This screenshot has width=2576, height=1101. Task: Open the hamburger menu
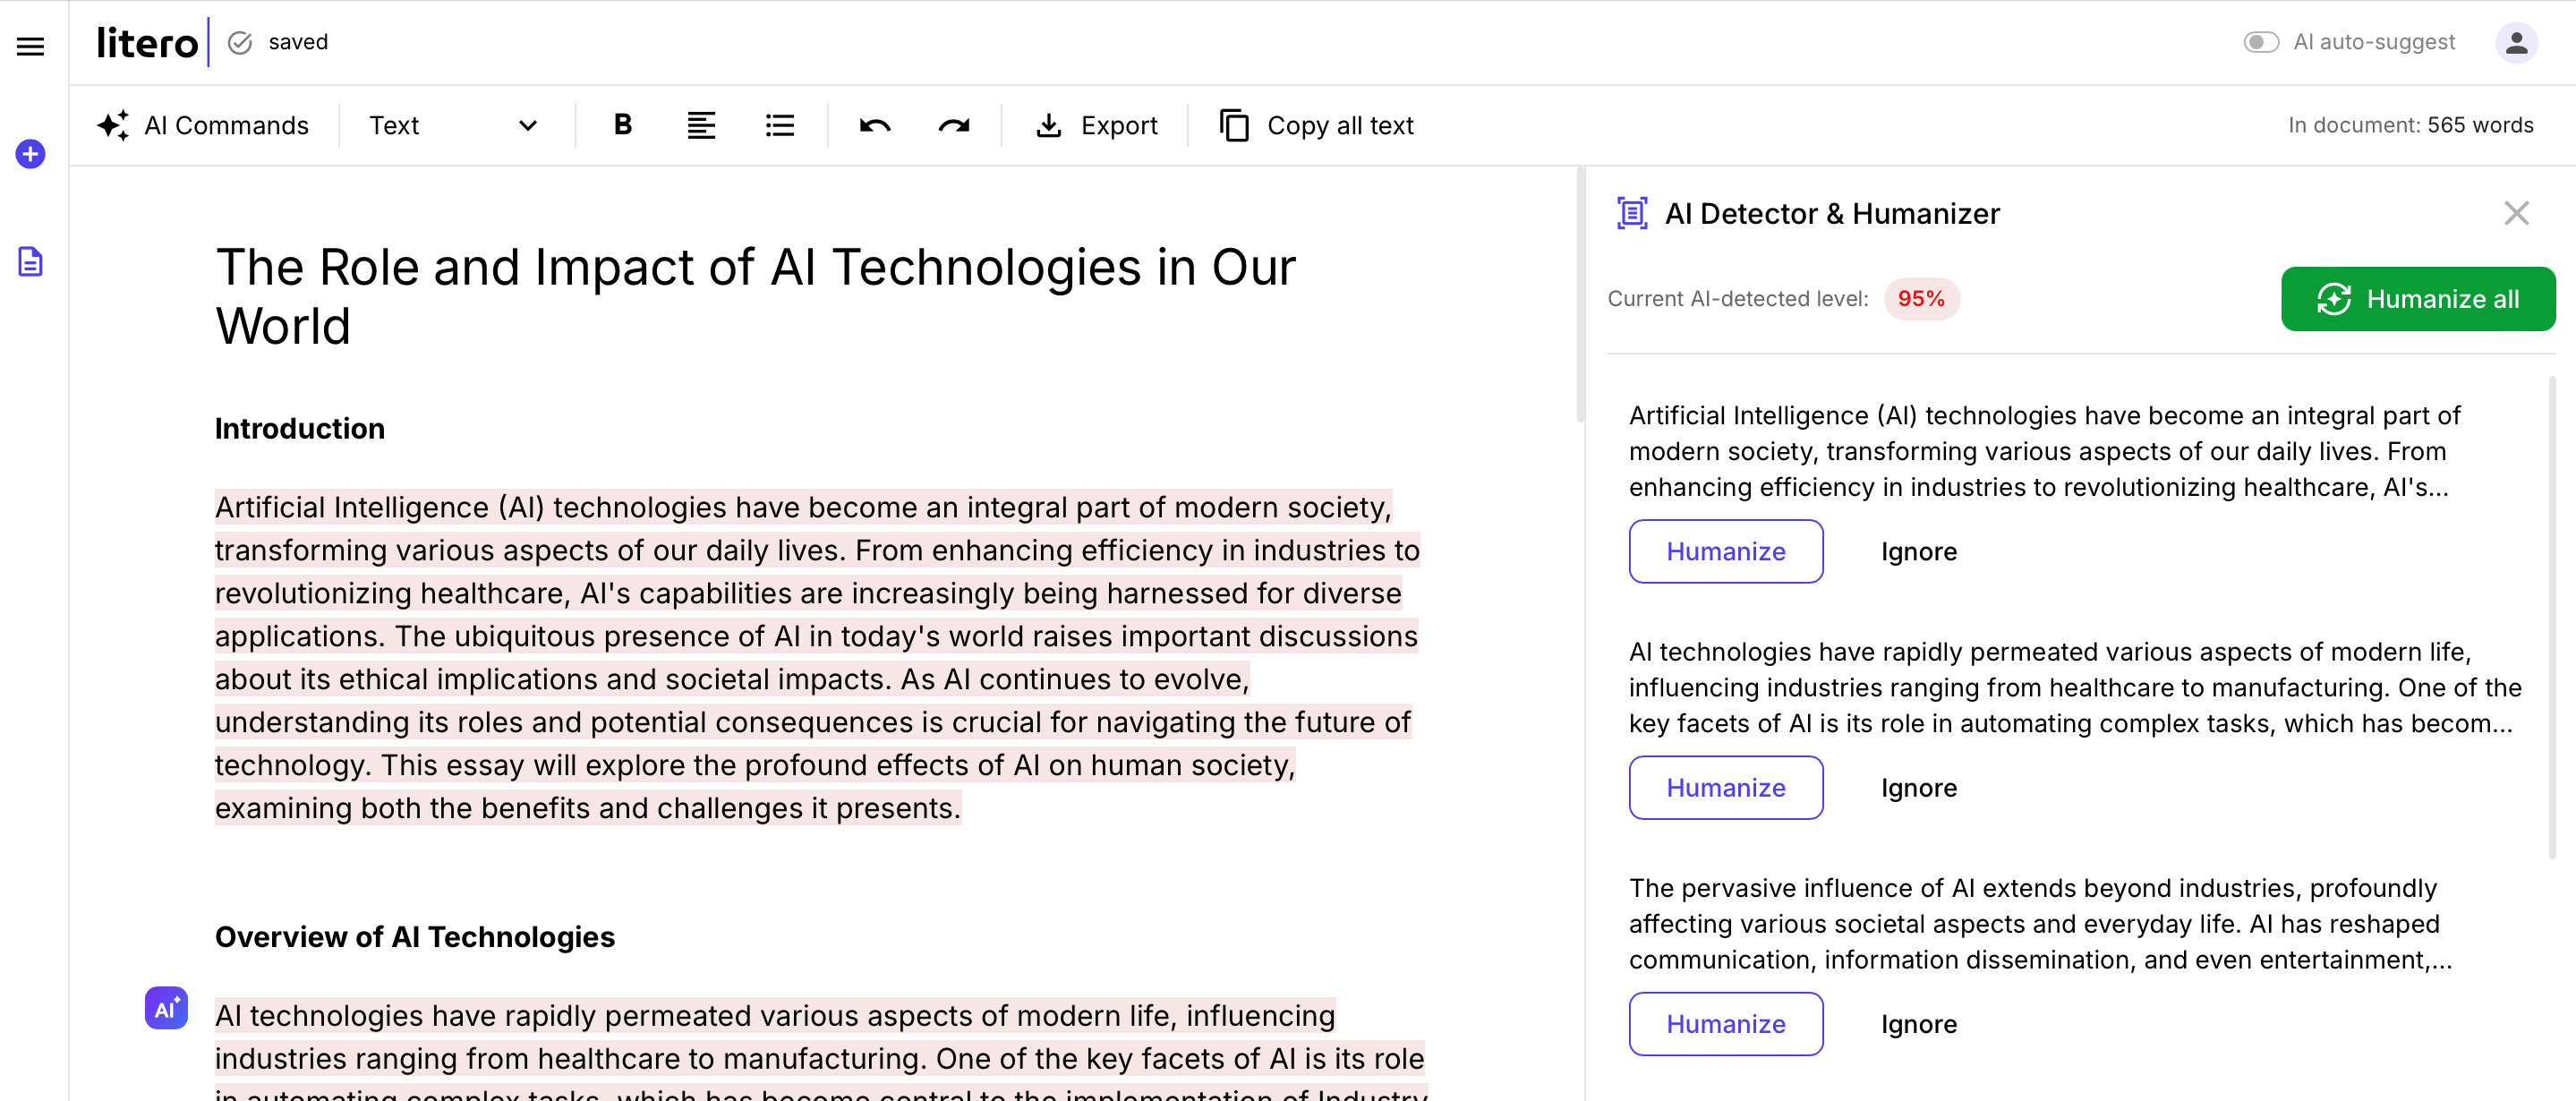(x=30, y=46)
